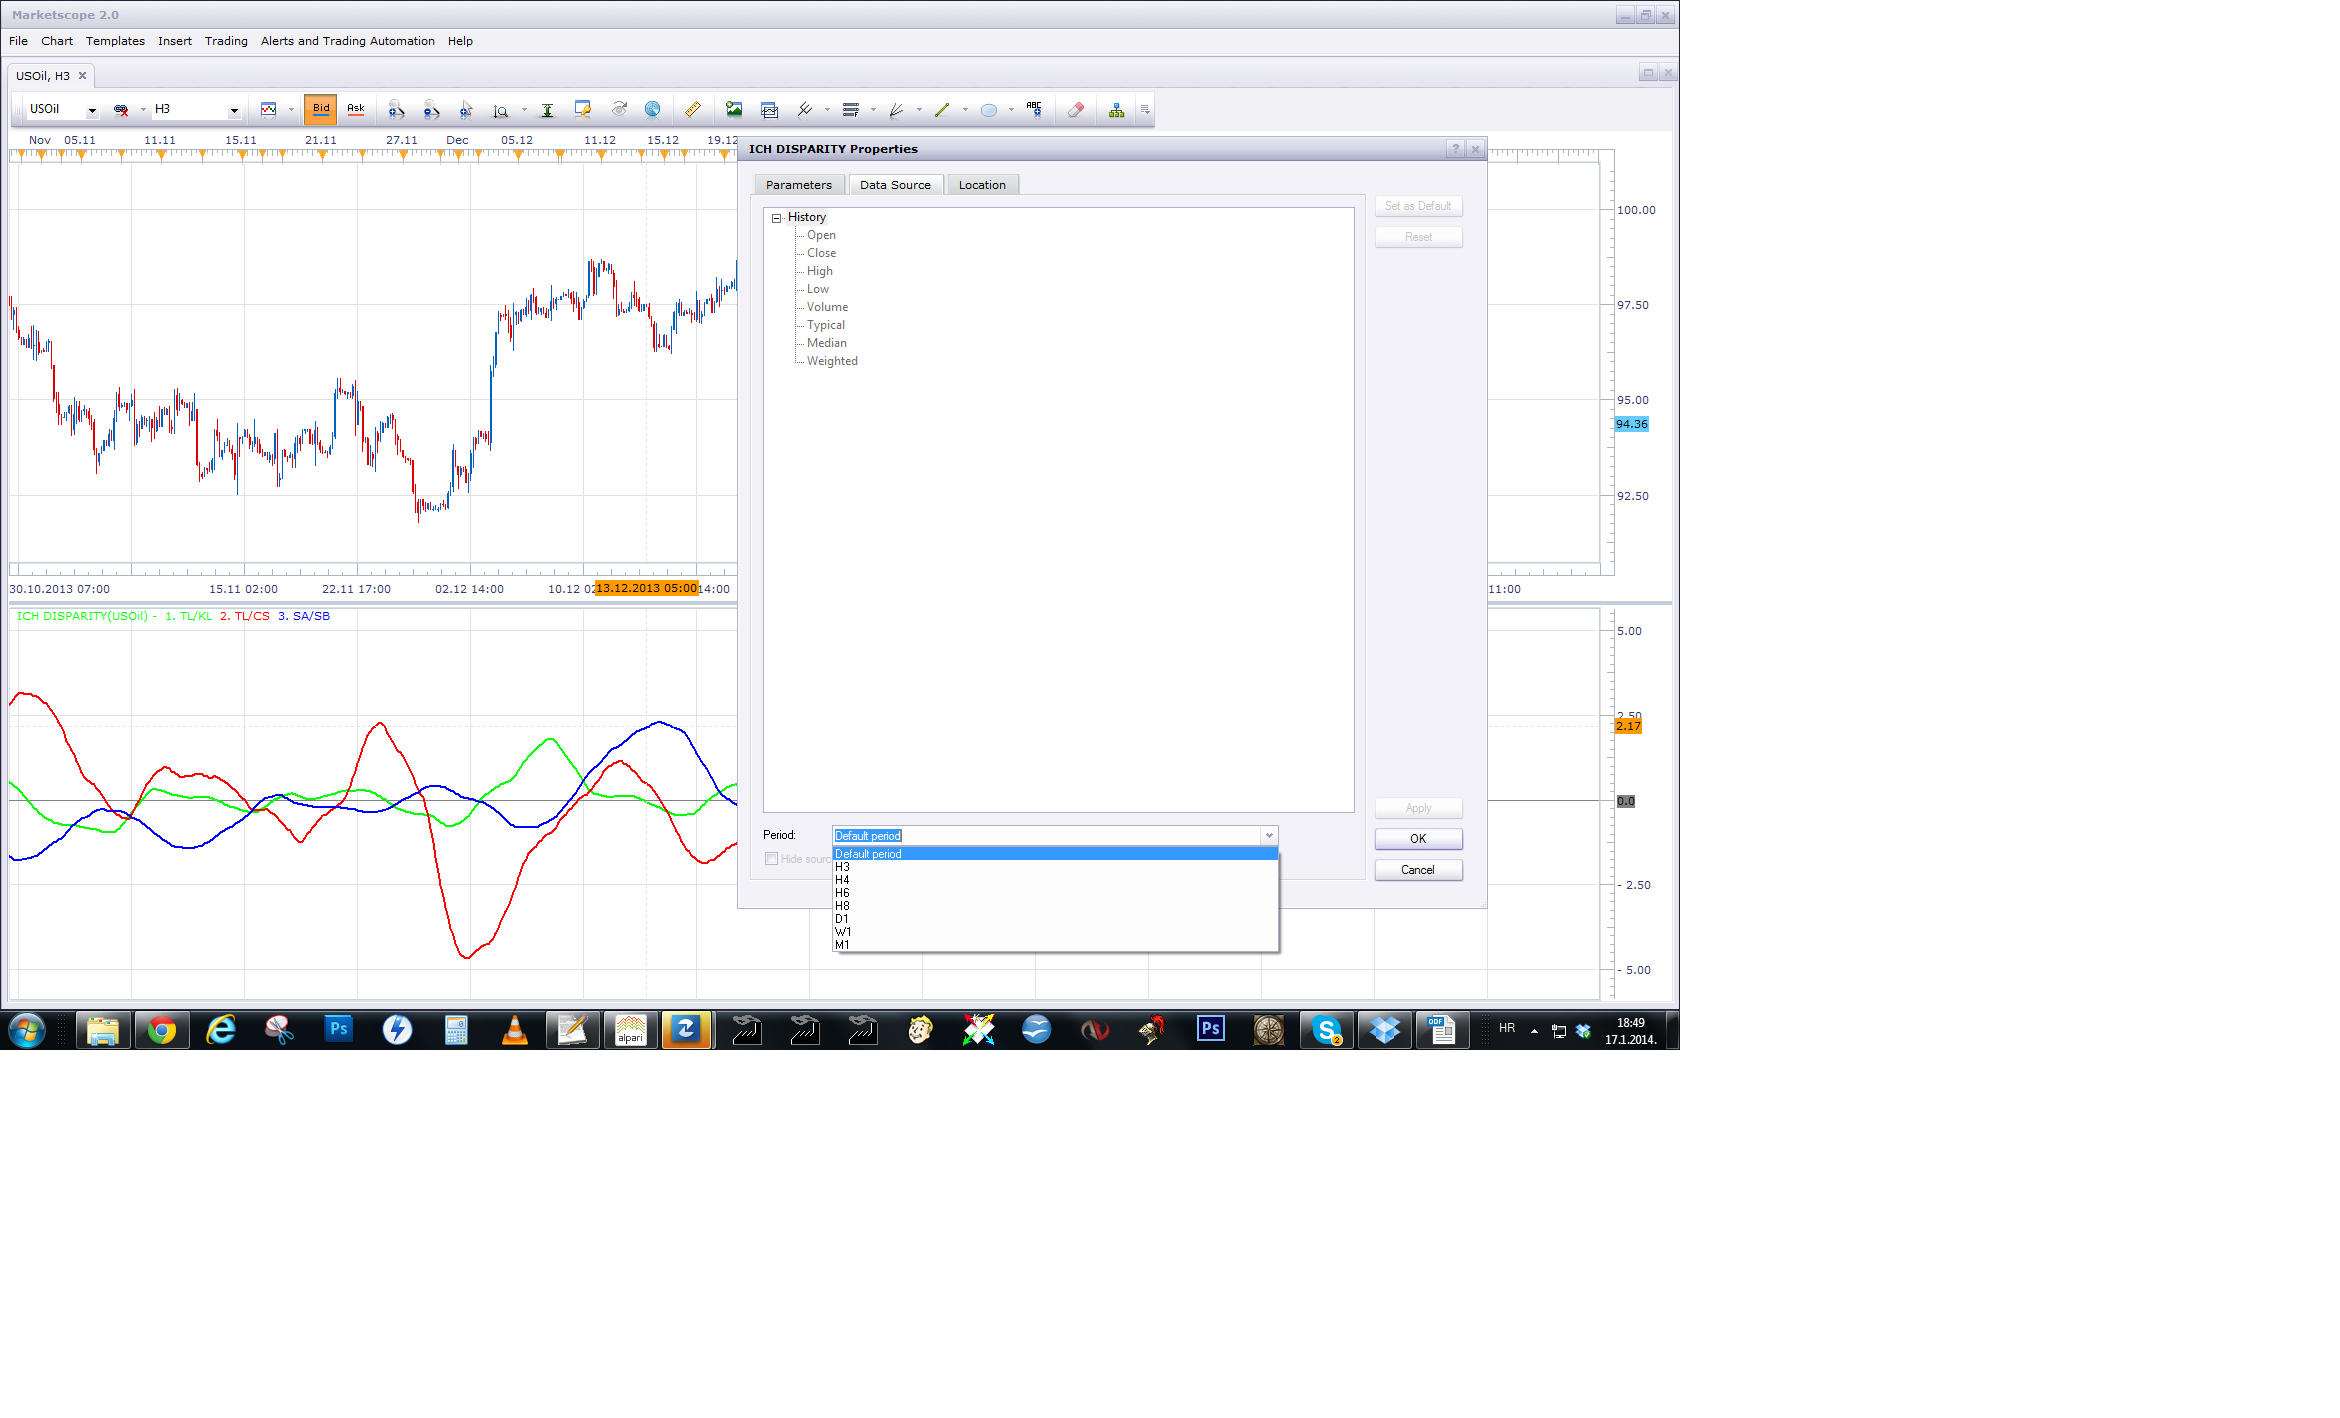The height and width of the screenshot is (1418, 2340).
Task: Expand ellipse shape dropdown arrow
Action: (x=1011, y=110)
